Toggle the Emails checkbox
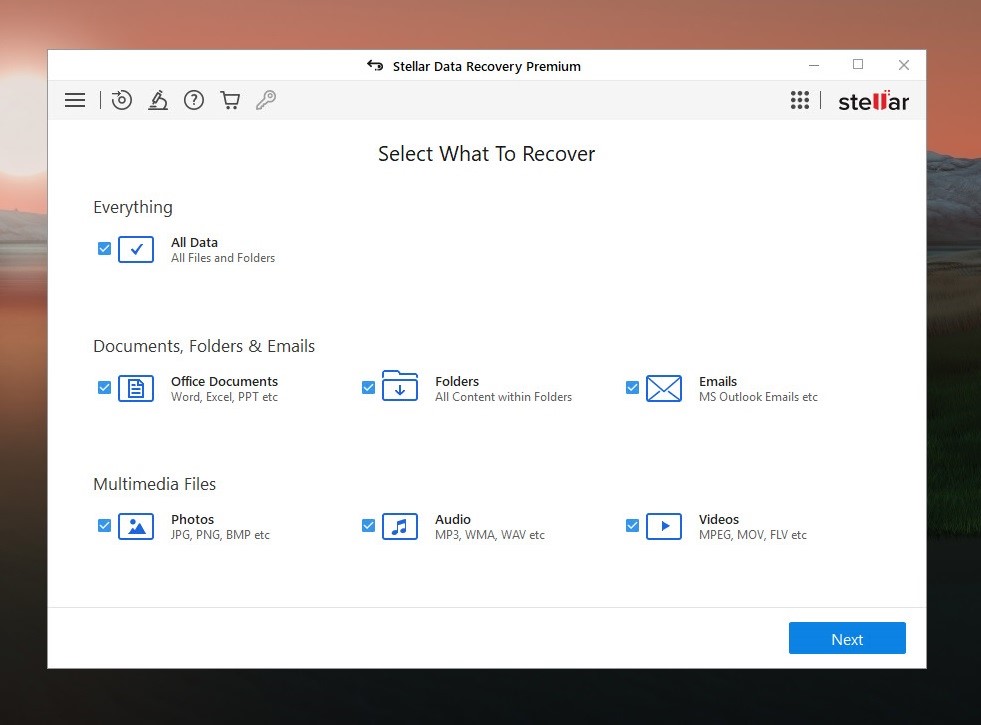 pos(633,388)
